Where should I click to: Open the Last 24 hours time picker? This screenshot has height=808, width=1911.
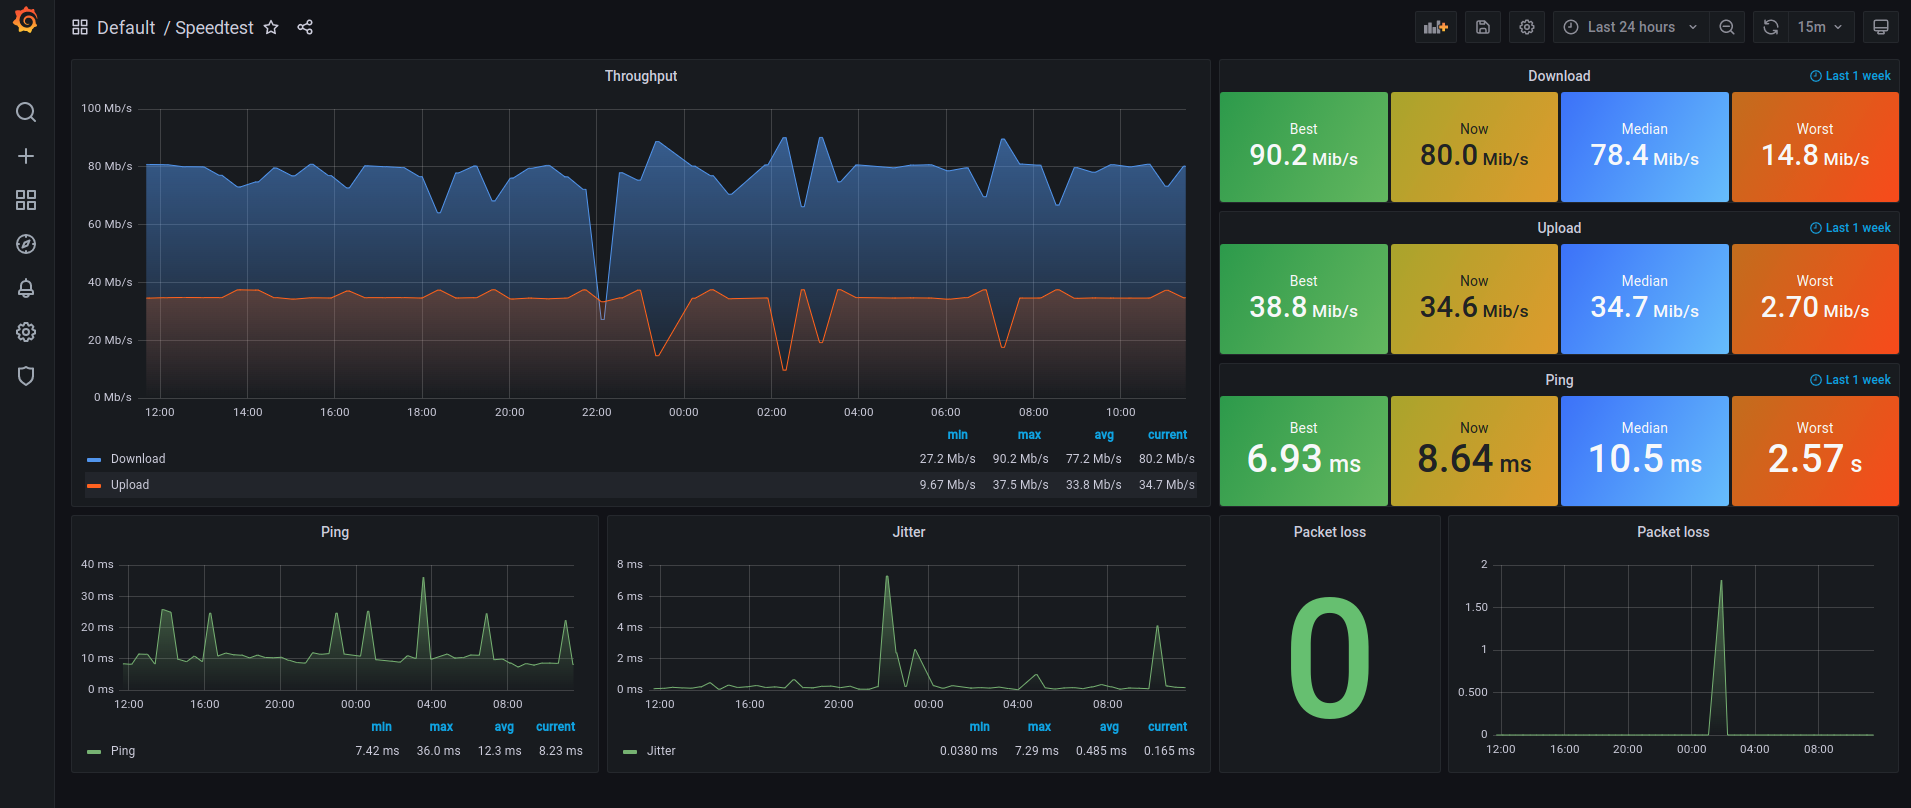coord(1631,27)
